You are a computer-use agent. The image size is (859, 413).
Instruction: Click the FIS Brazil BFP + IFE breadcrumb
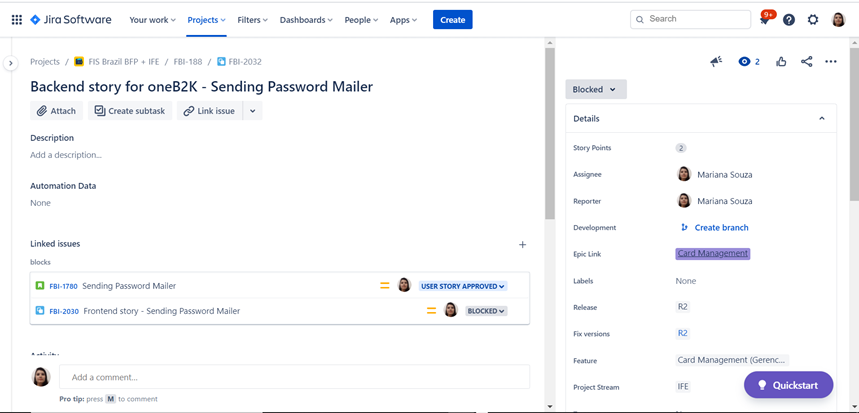124,62
